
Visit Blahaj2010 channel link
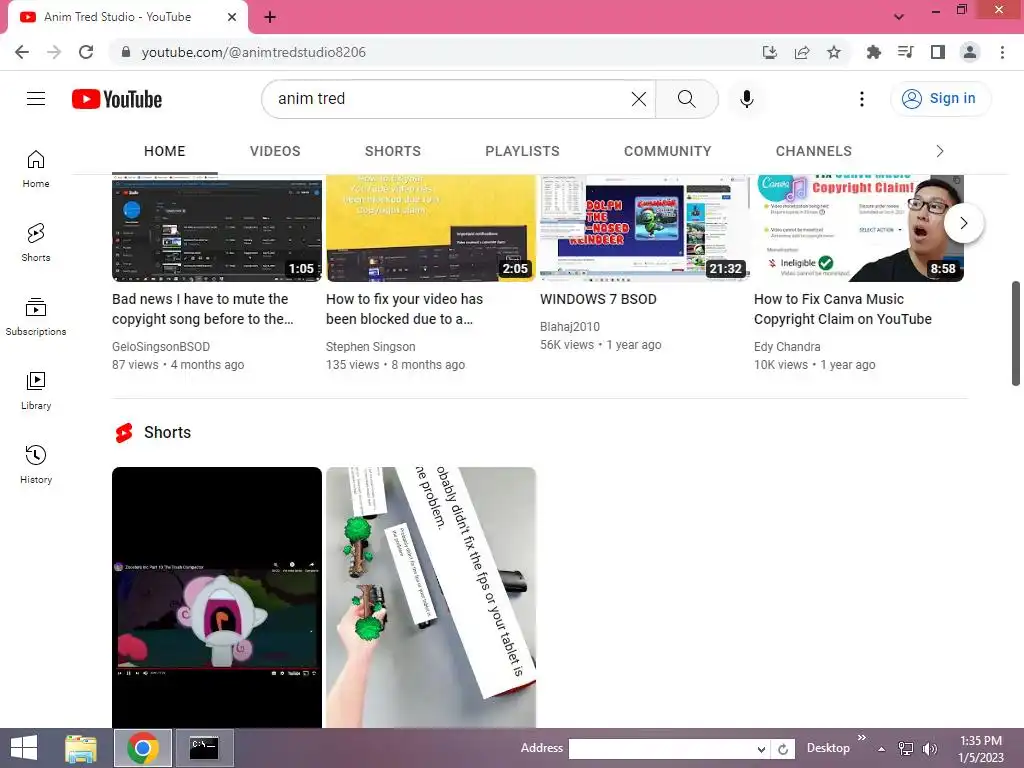[569, 327]
